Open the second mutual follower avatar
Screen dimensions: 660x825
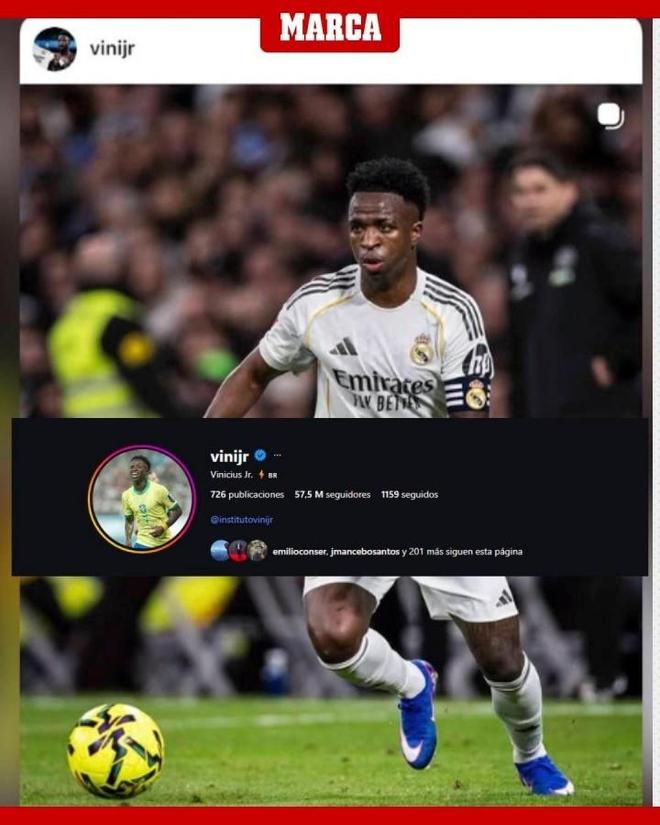coord(238,550)
